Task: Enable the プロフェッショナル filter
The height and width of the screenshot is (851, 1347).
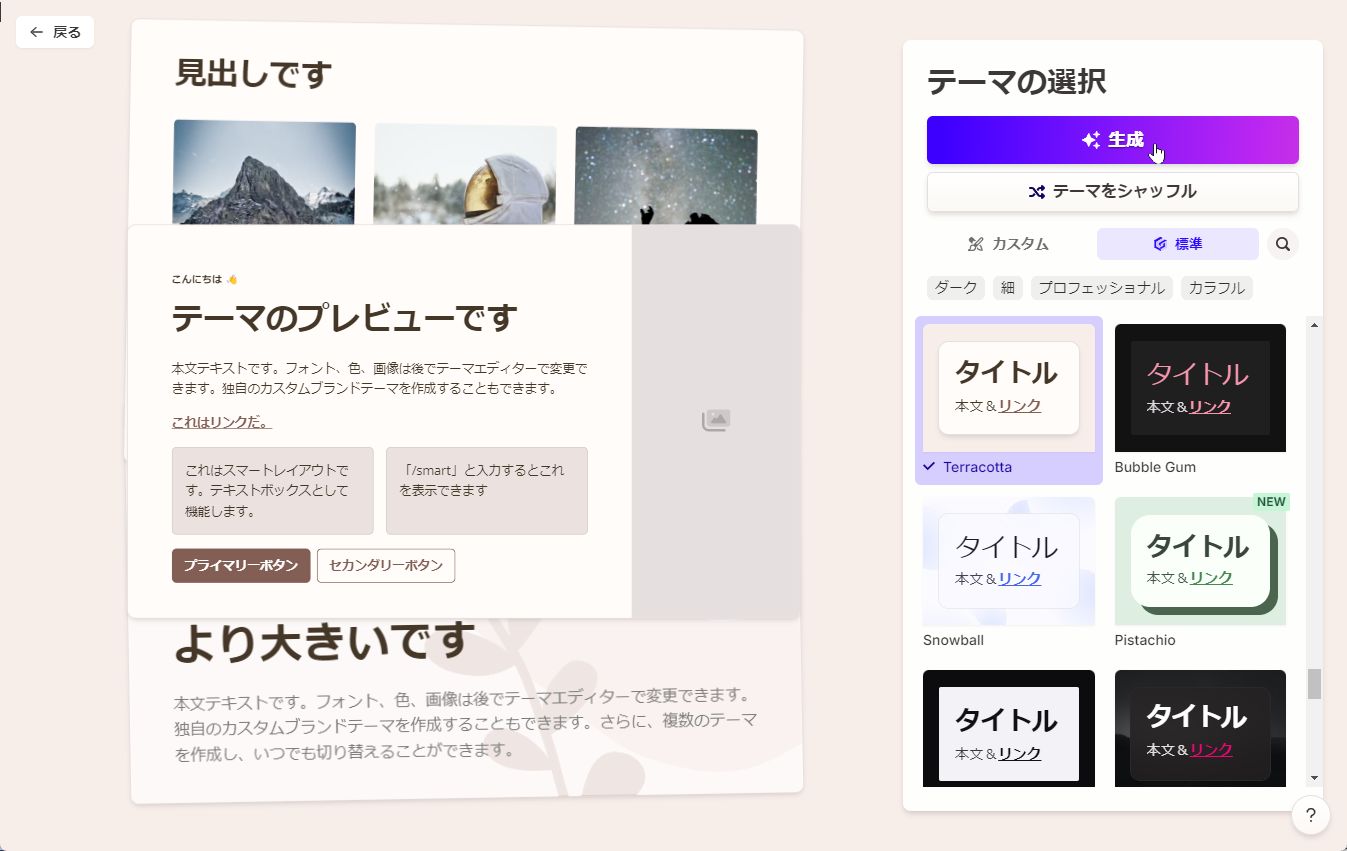Action: tap(1101, 287)
